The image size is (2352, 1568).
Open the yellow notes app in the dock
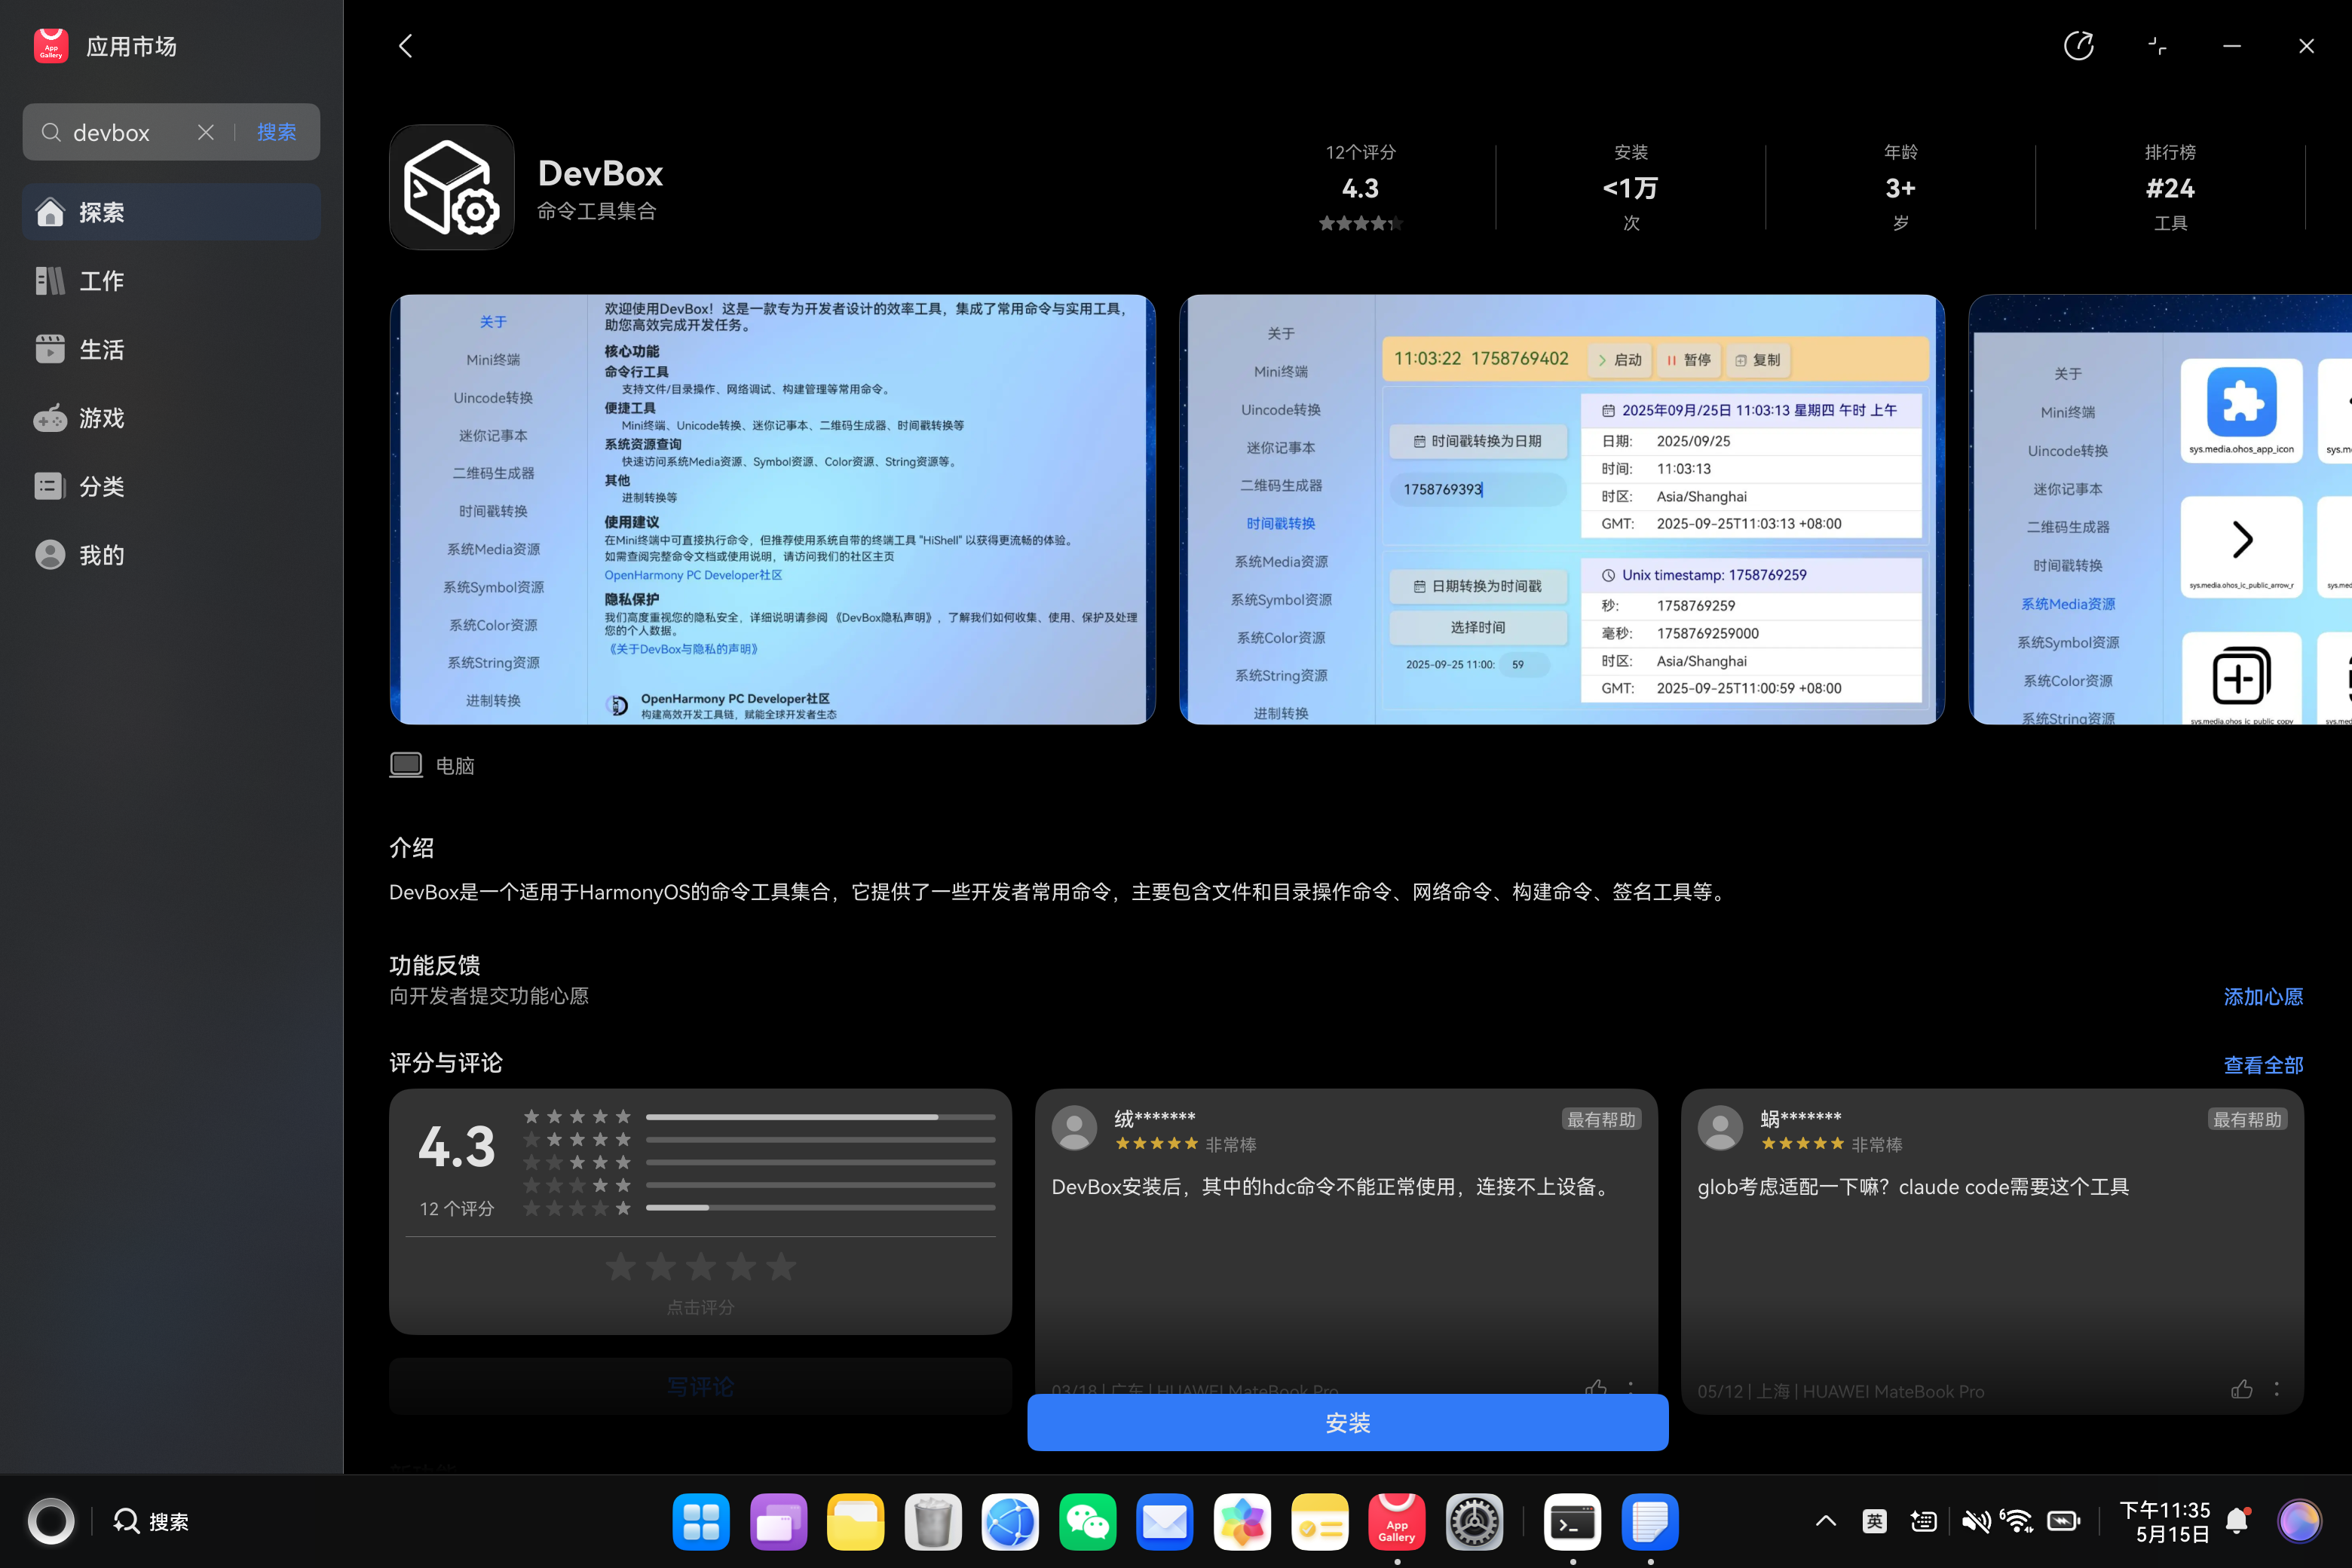[1320, 1522]
